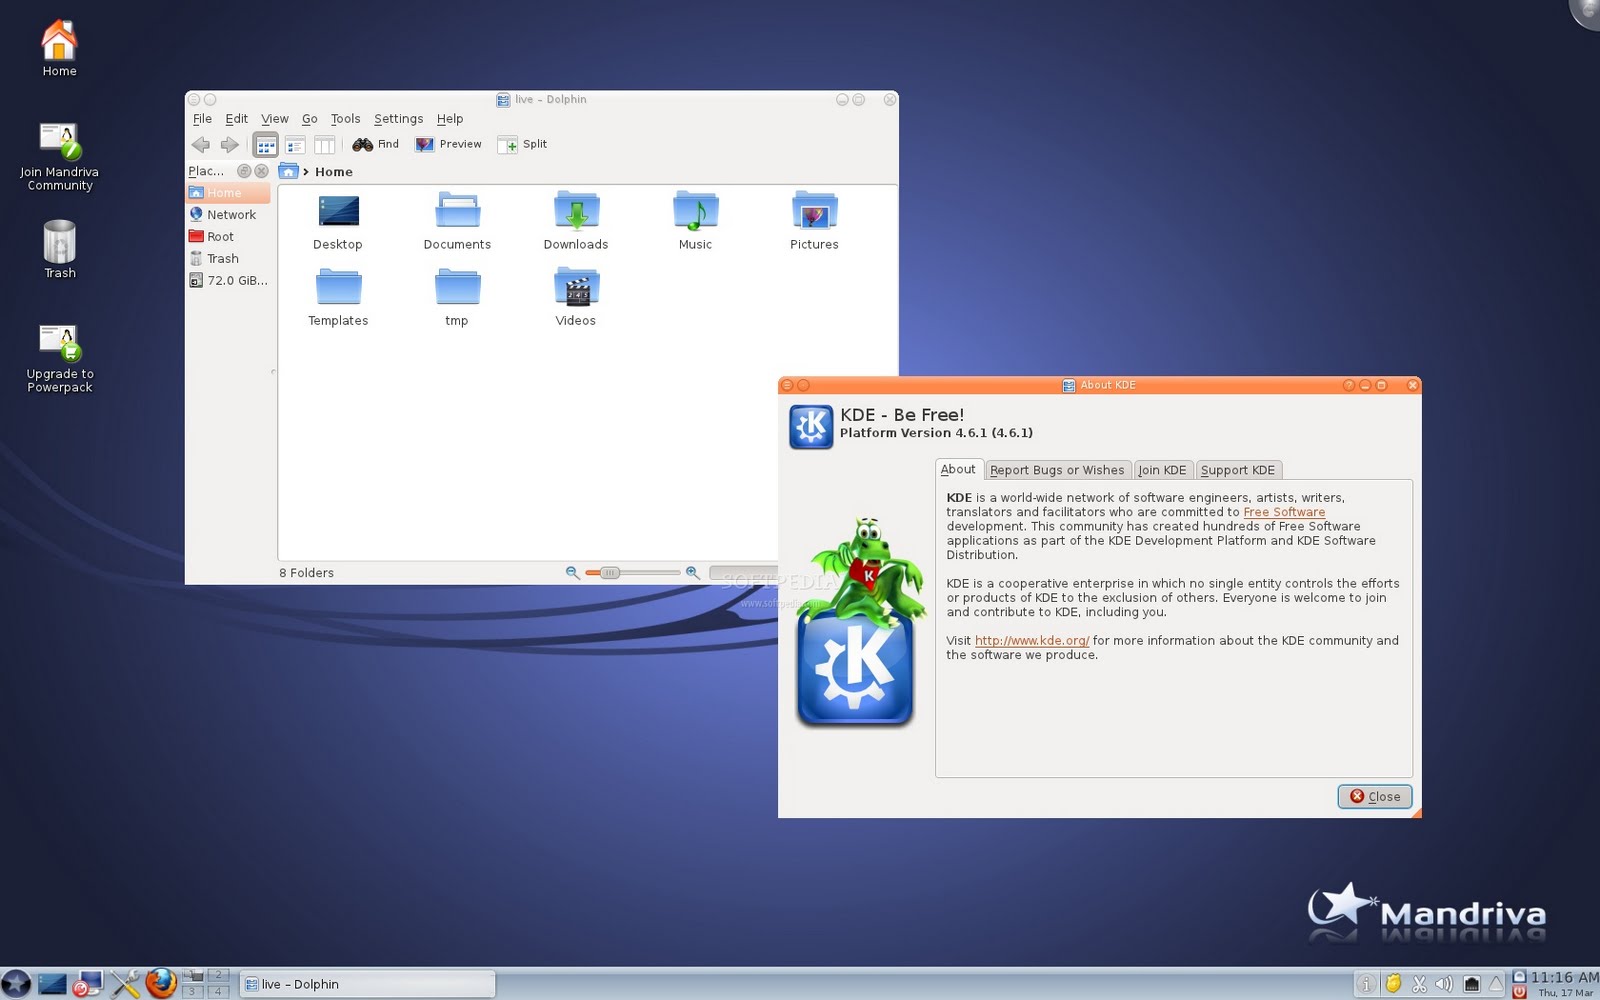Image resolution: width=1600 pixels, height=1000 pixels.
Task: Launch Firefox from the panel
Action: pyautogui.click(x=161, y=984)
